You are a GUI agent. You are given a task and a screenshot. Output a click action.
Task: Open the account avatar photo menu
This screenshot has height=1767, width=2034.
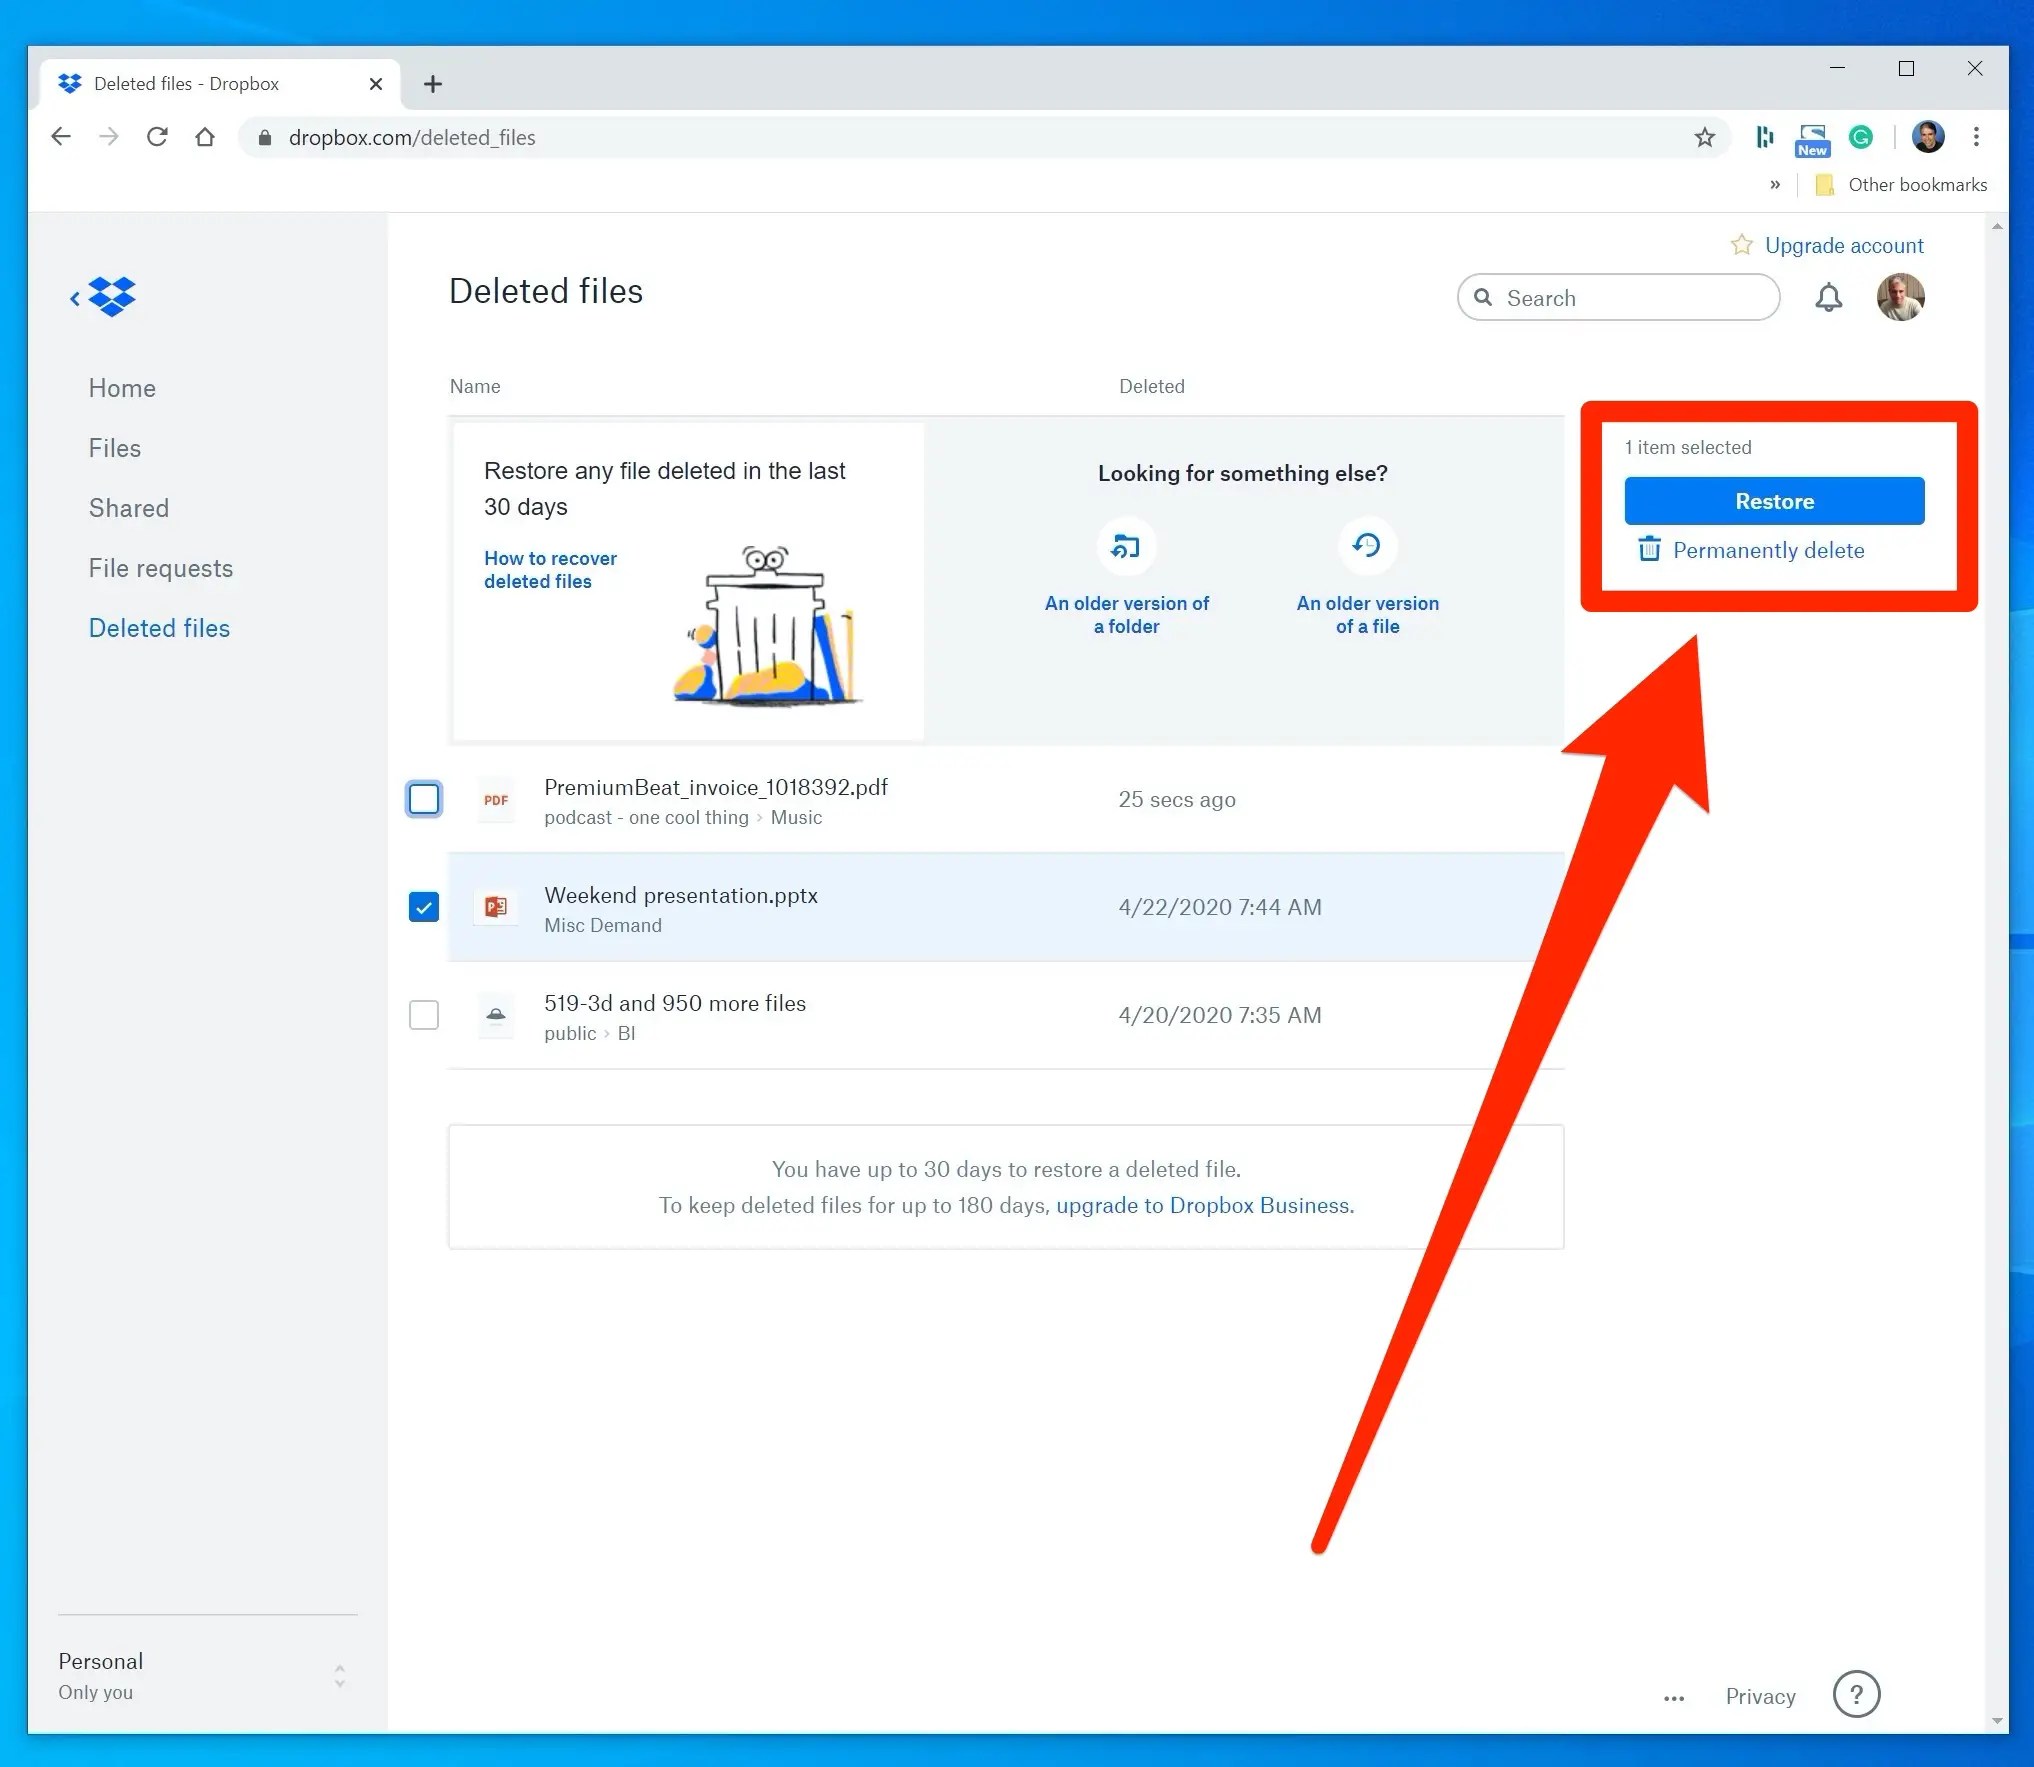tap(1900, 298)
